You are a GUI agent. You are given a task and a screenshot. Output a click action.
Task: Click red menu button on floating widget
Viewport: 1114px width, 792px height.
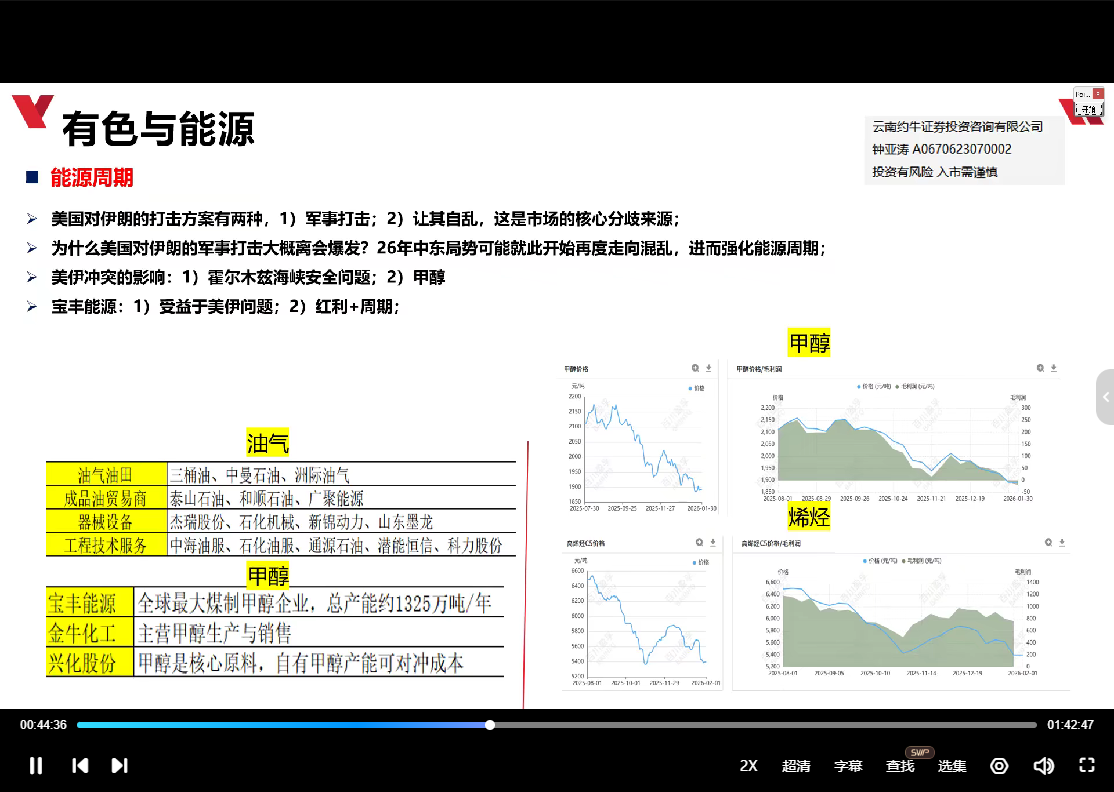tap(1098, 93)
